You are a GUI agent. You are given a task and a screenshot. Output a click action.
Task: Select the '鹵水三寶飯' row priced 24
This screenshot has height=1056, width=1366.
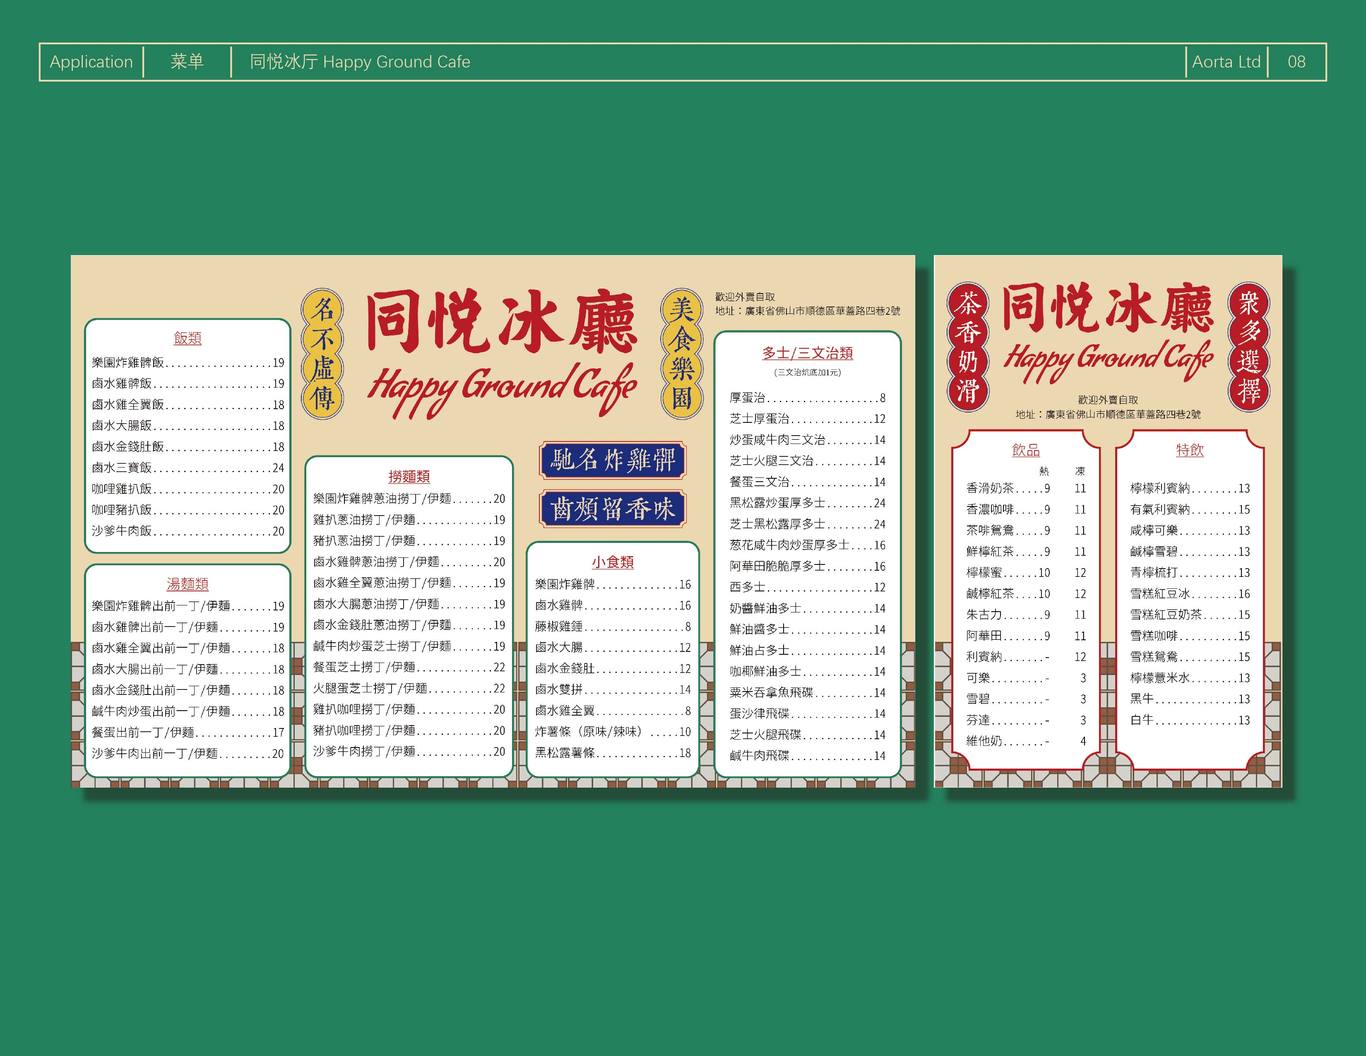pyautogui.click(x=188, y=468)
